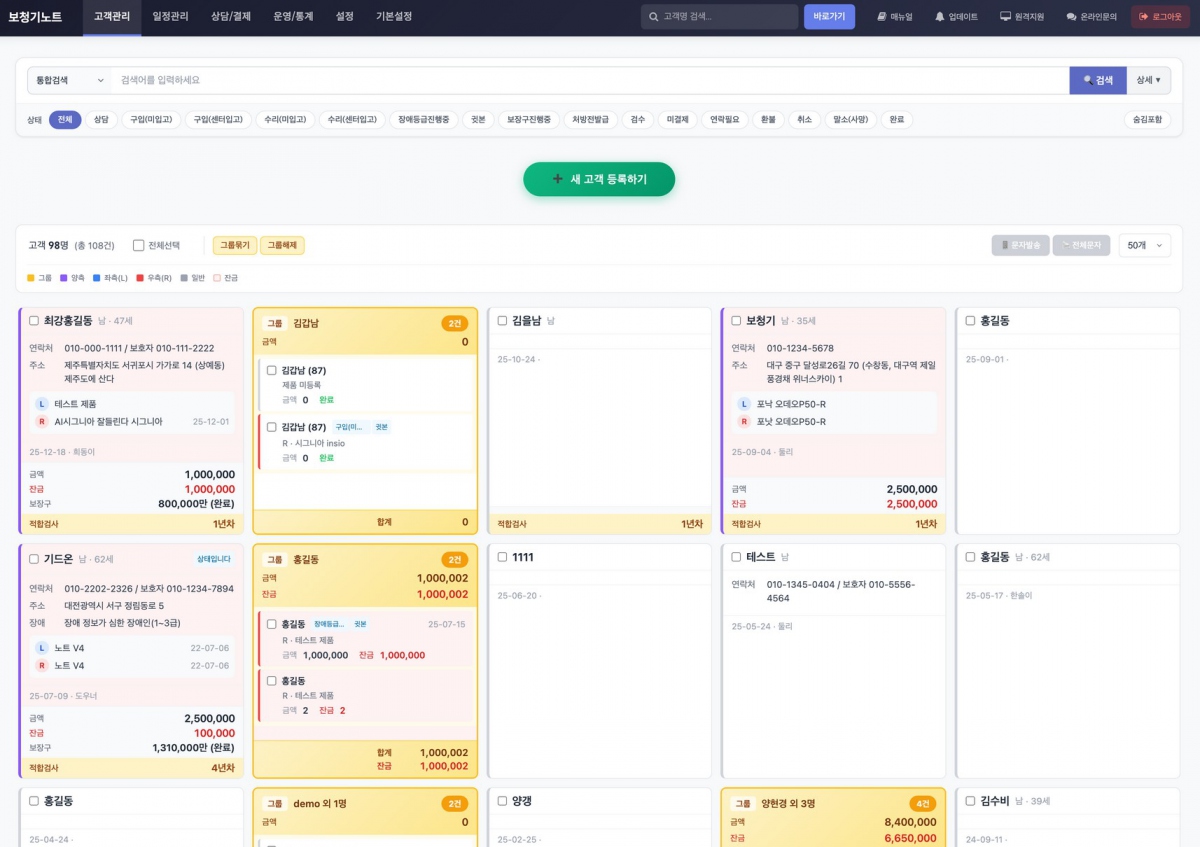Viewport: 1200px width, 847px height.
Task: Click the 로그아웃 exit icon
Action: (x=1143, y=17)
